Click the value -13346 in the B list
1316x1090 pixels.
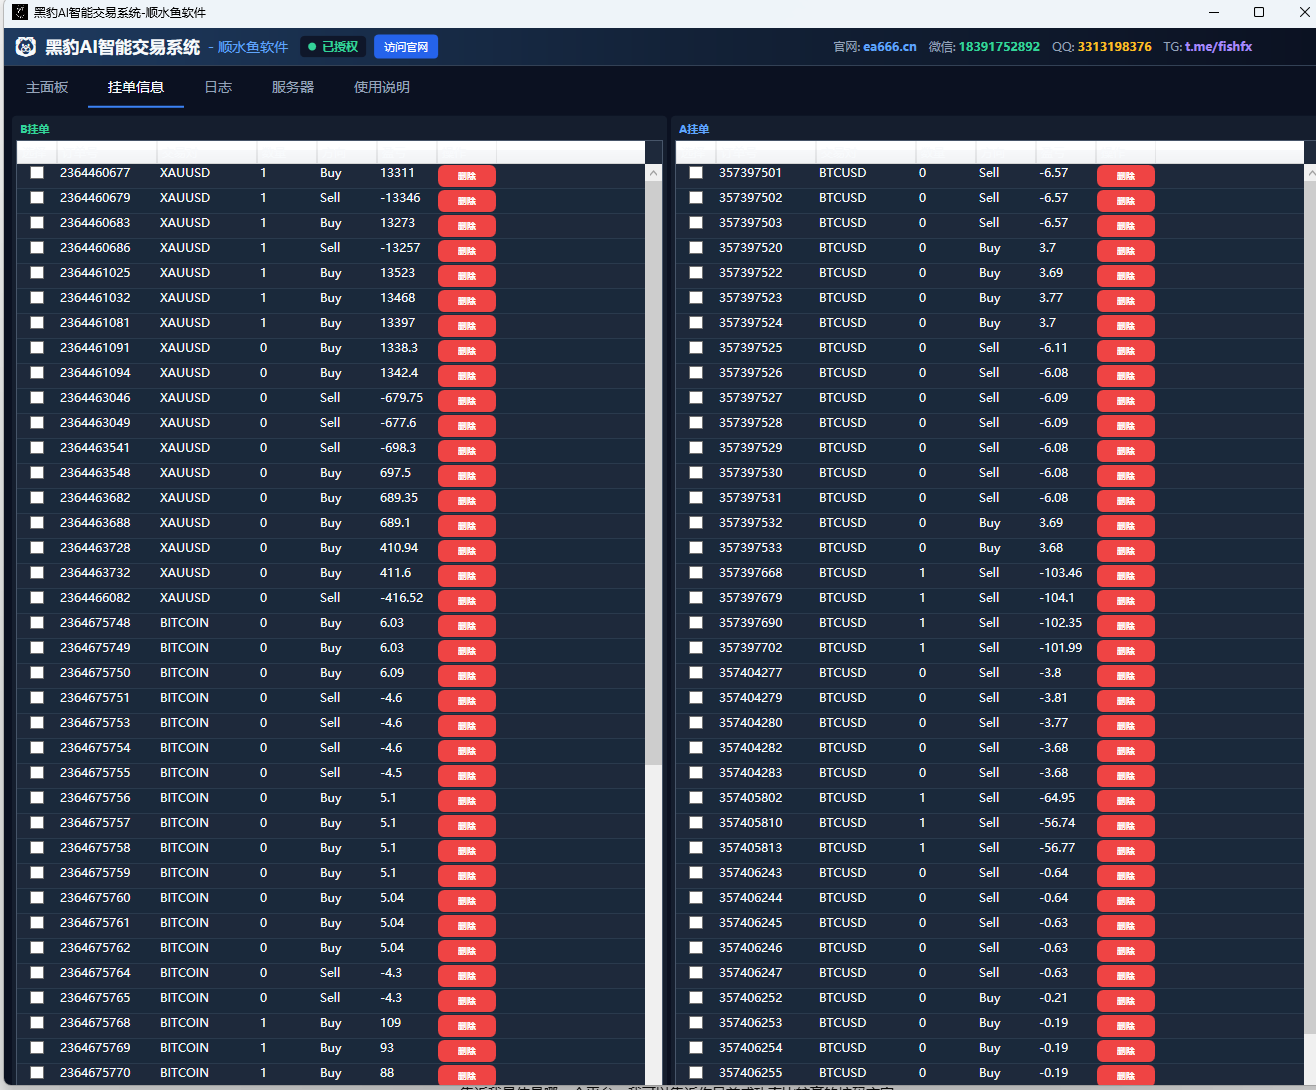point(400,198)
